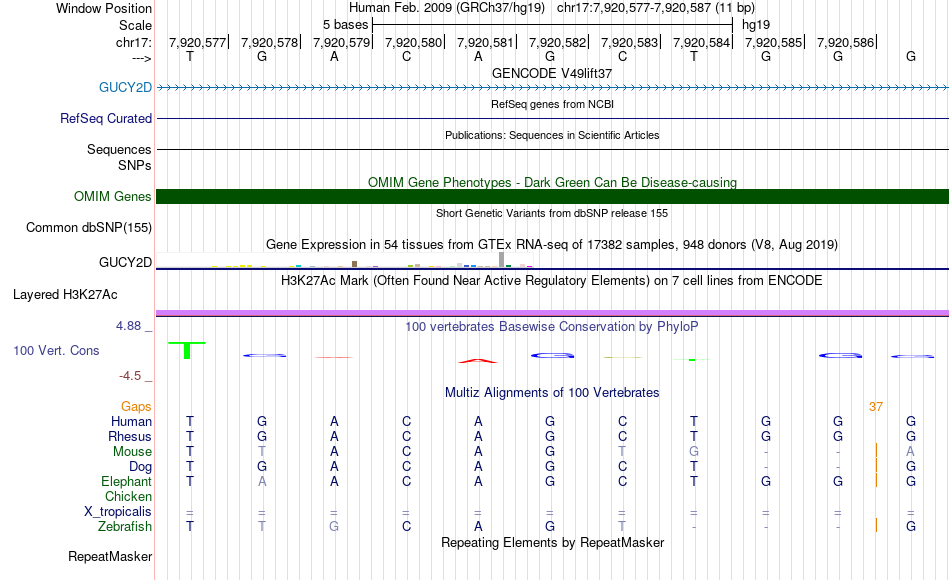Viewport: 950px width, 580px height.
Task: Click the Publications: Sequences in Scientific Articles title
Action: coord(552,135)
